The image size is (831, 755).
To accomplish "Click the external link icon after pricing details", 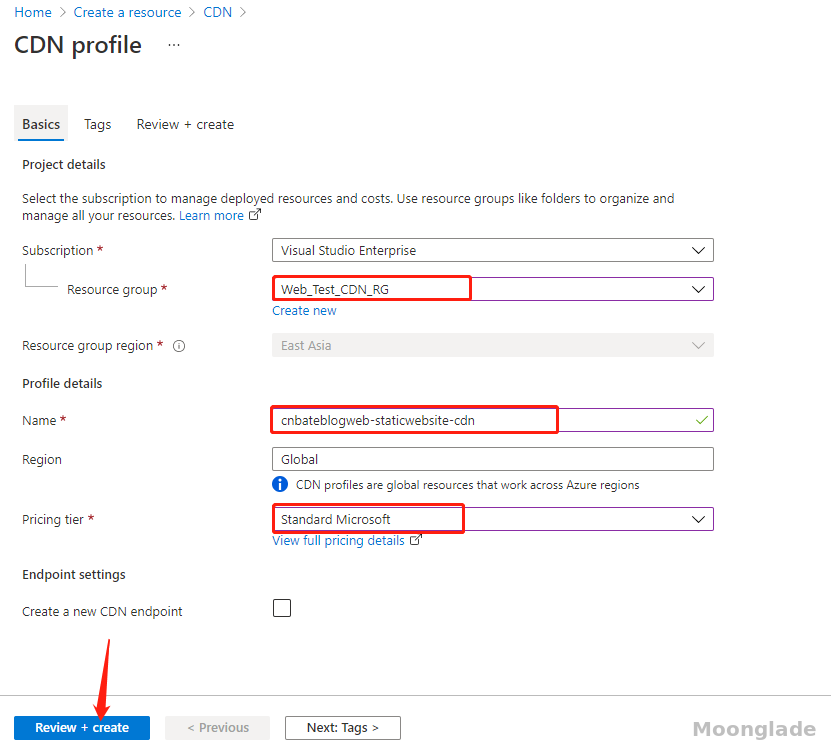I will [416, 540].
